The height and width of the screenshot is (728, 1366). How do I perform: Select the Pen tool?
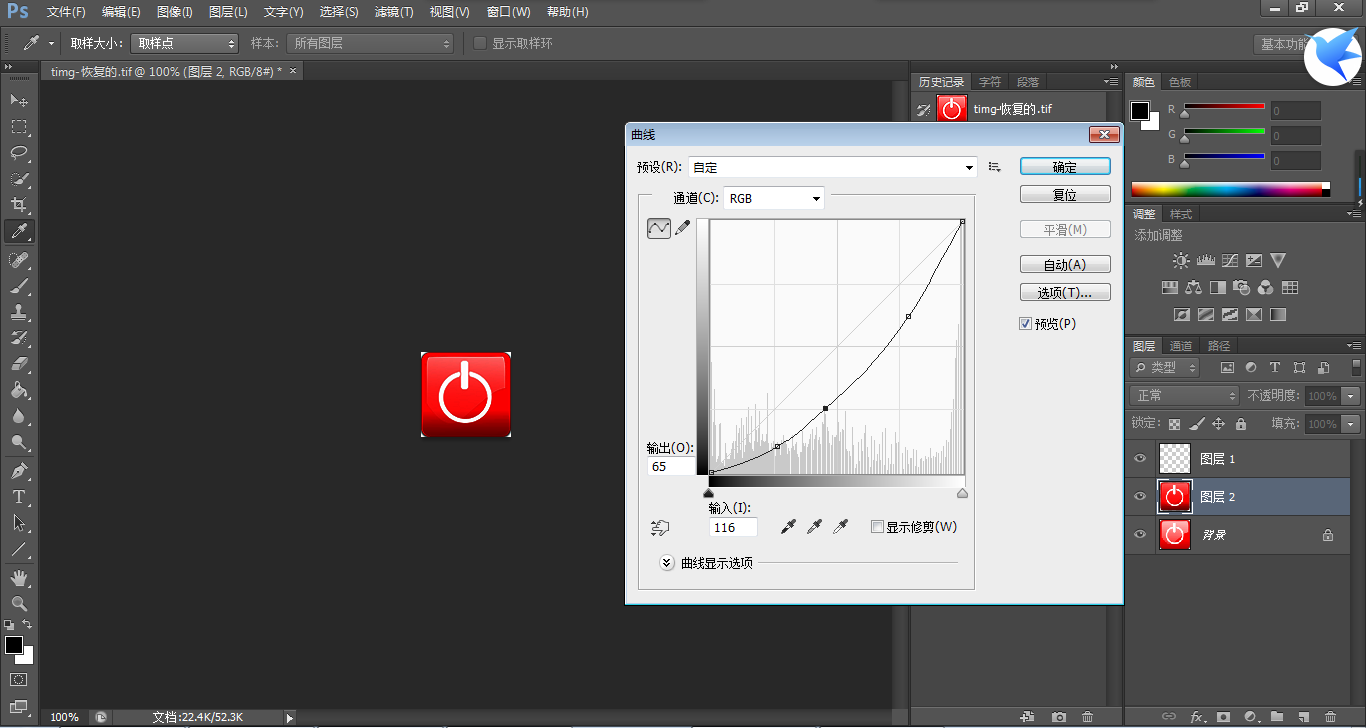point(19,471)
